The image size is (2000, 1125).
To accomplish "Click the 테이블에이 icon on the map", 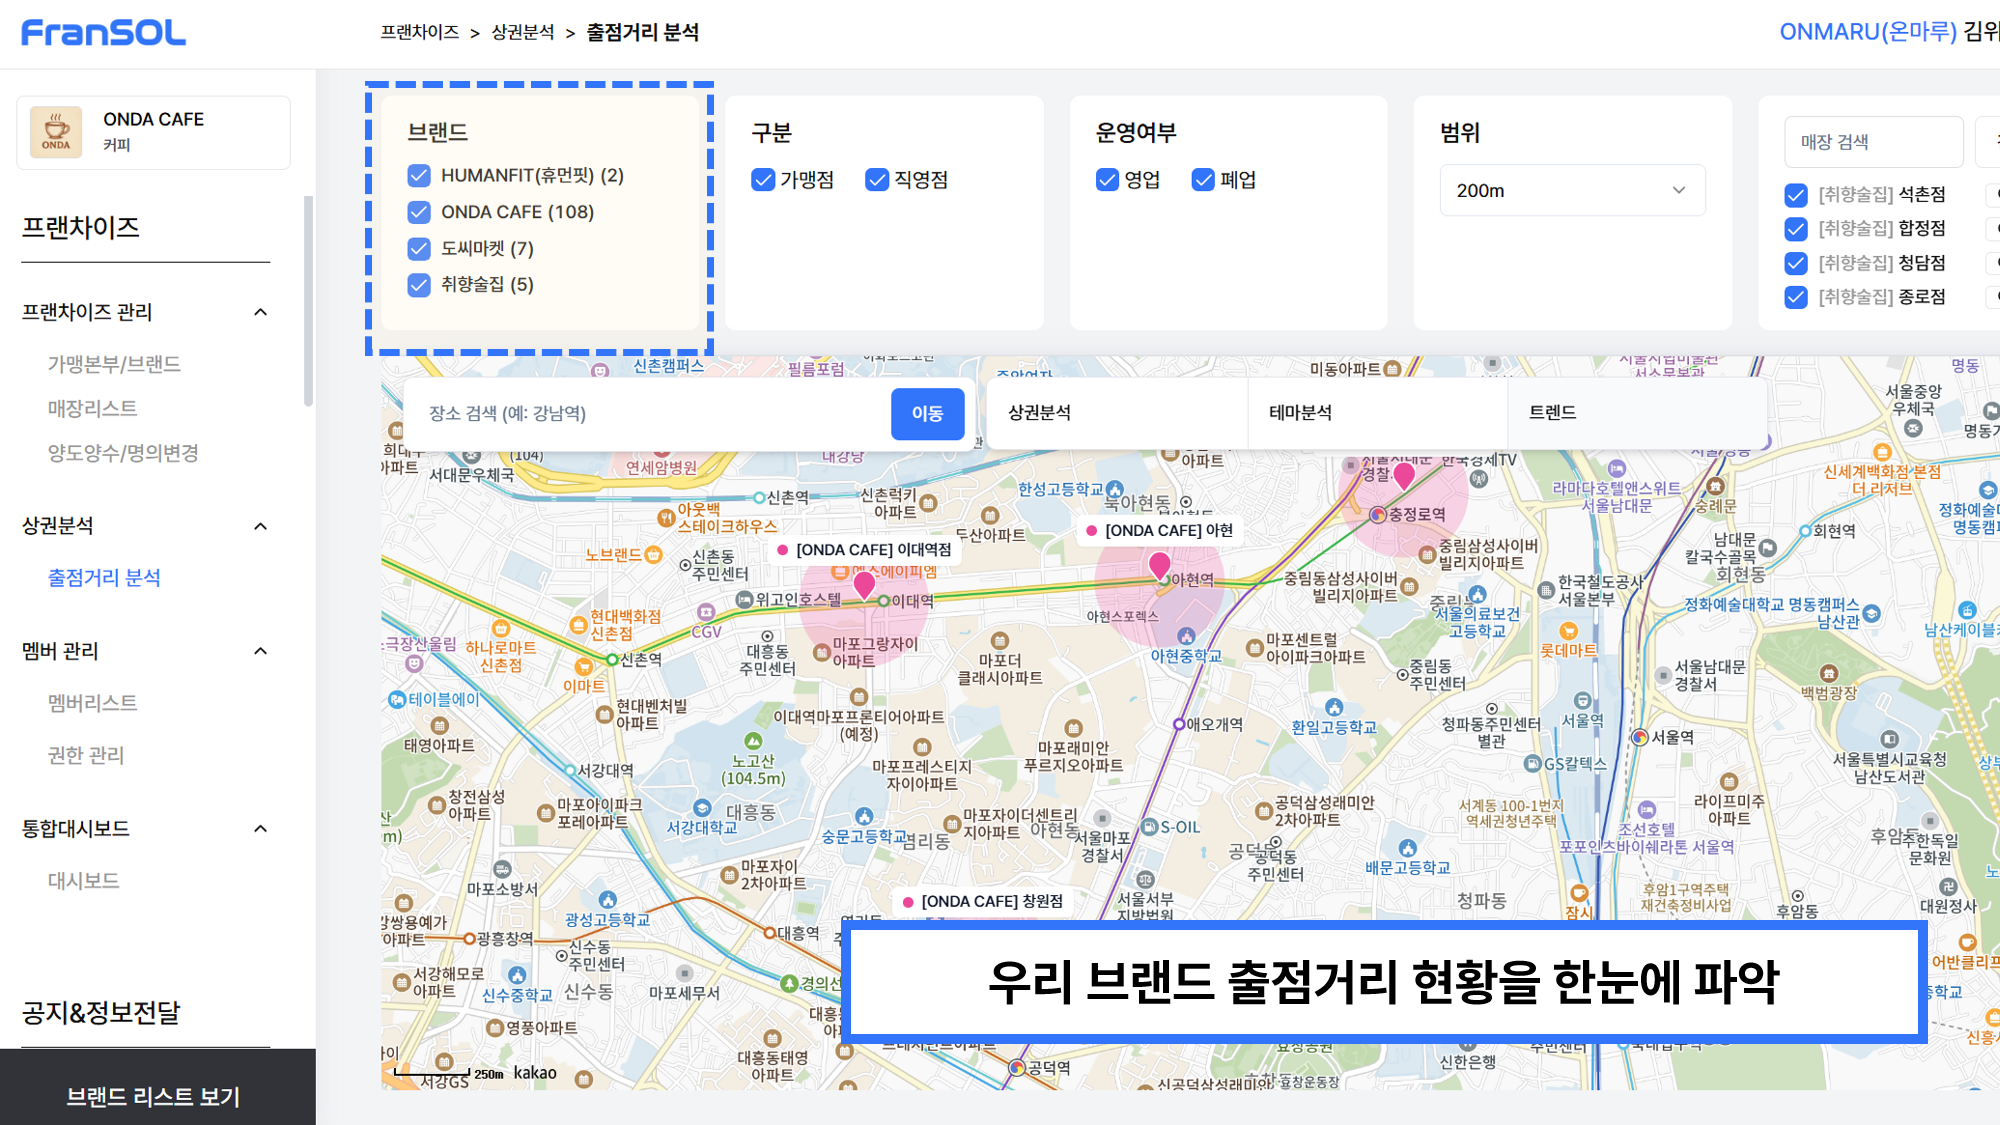I will 397,699.
